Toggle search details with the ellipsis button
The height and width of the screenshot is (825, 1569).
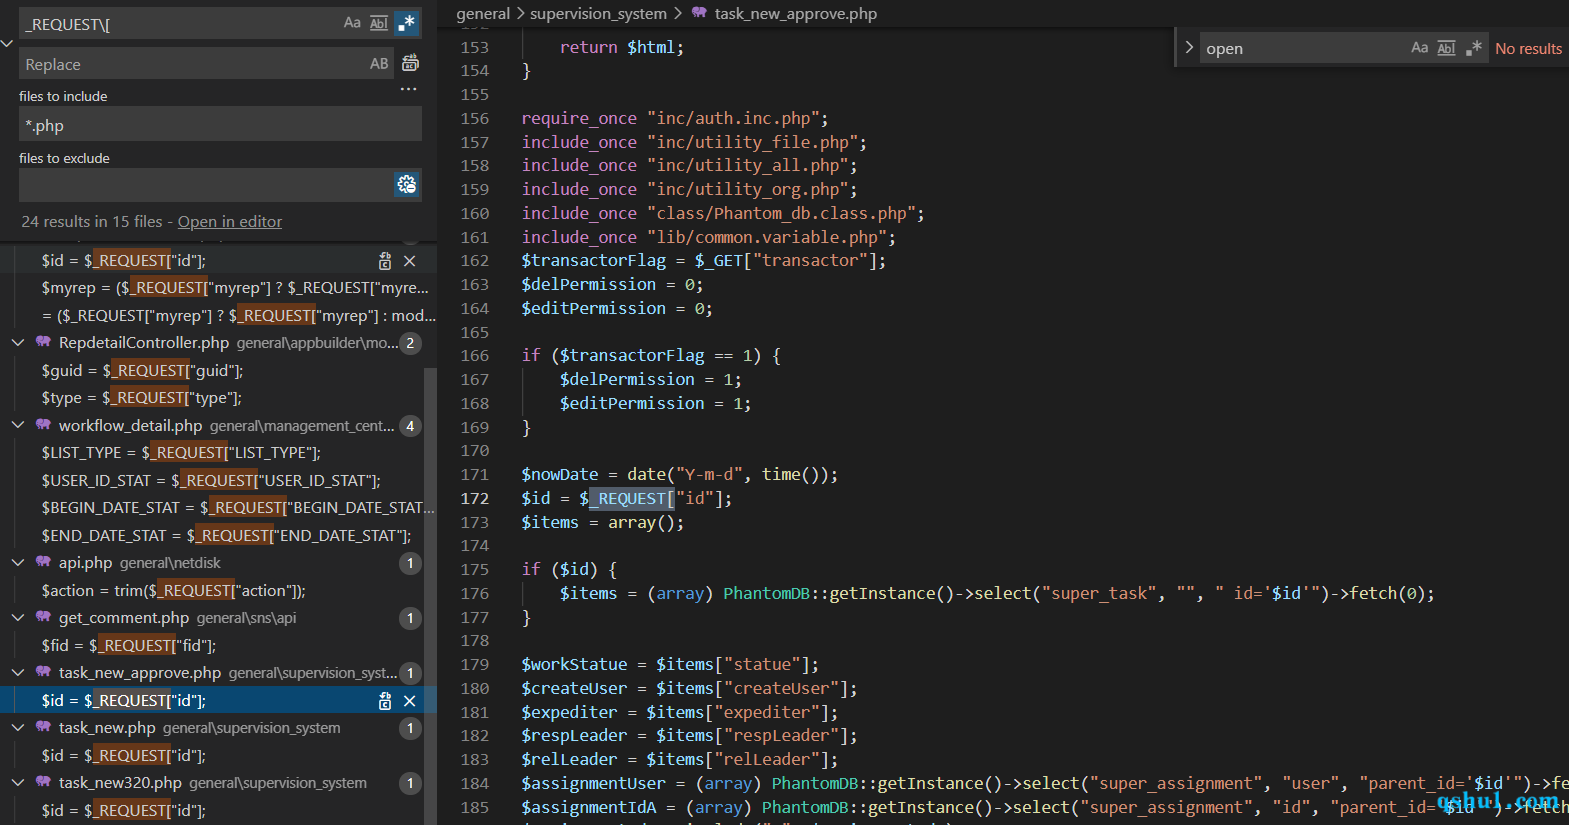[408, 89]
